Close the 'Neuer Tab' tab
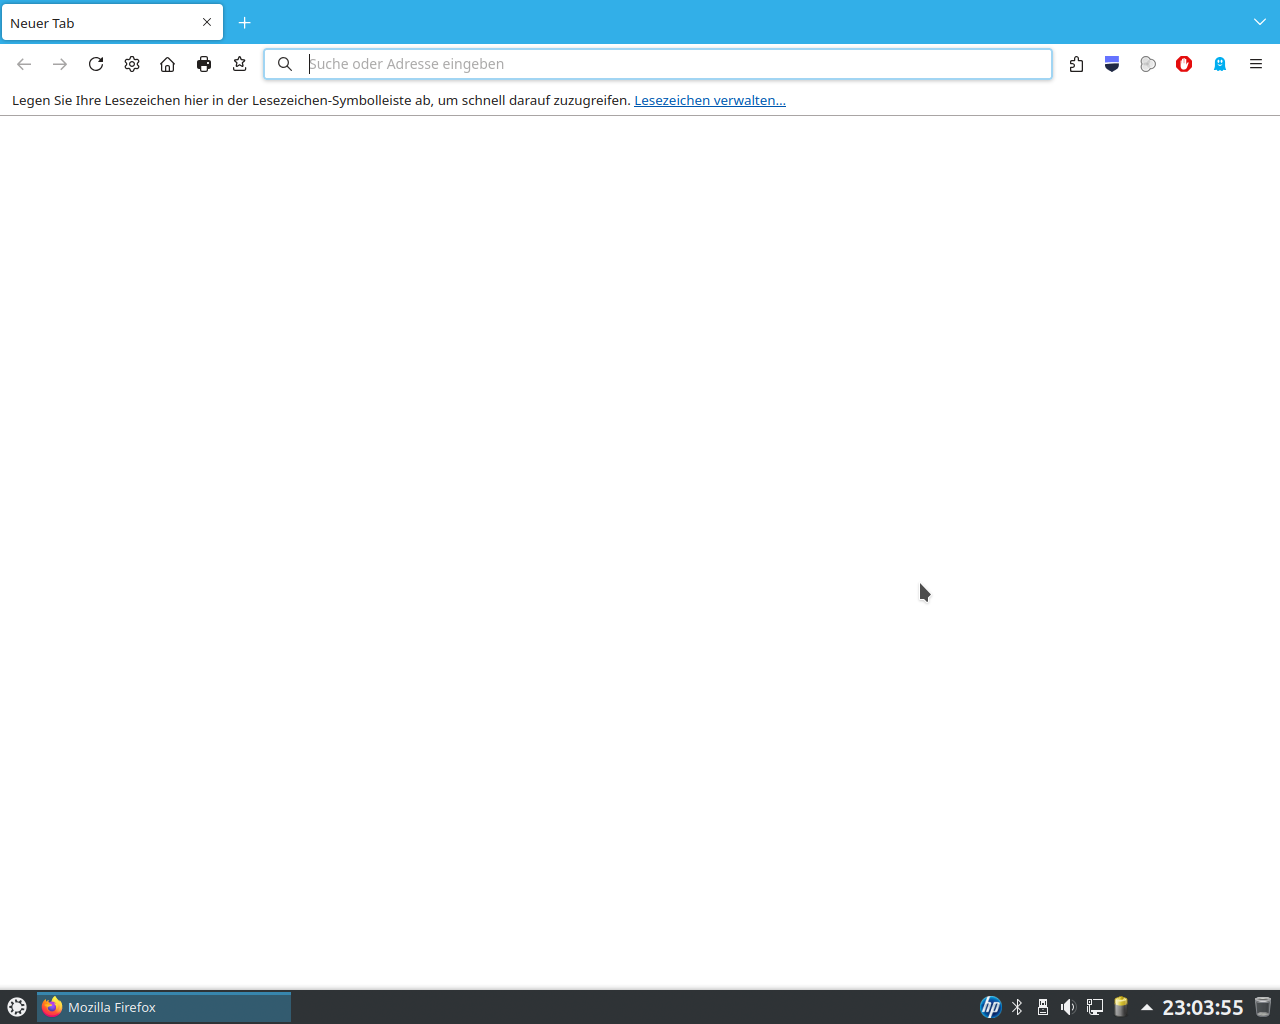Screen dimensions: 1280x1024 [x=207, y=22]
